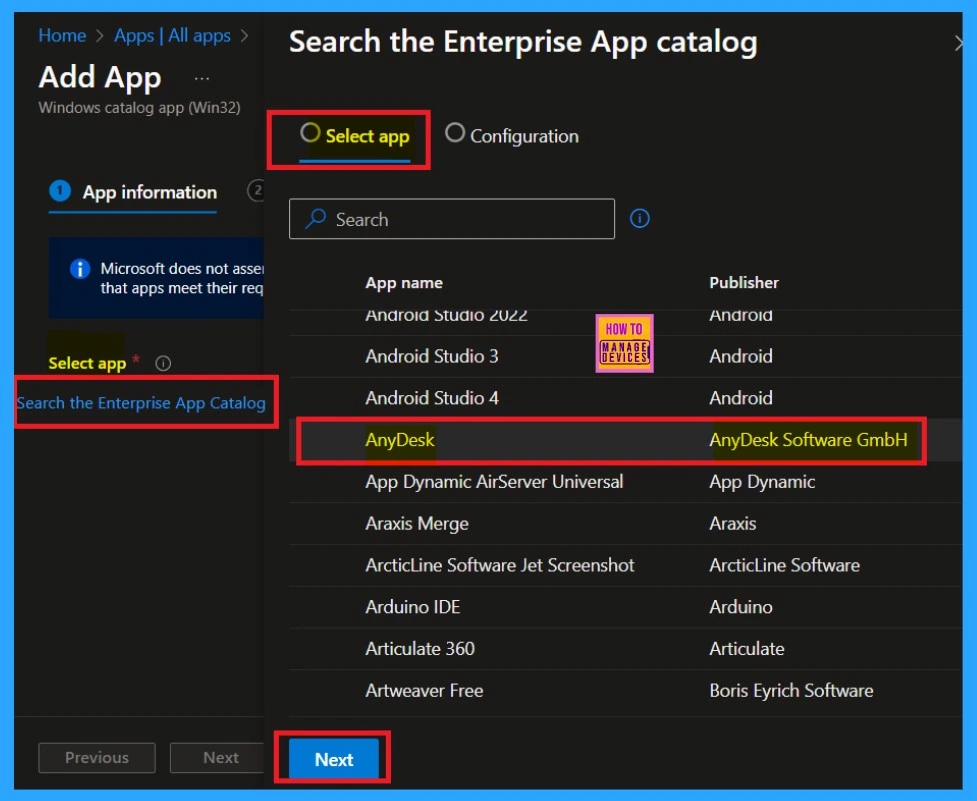Go to the Home breadcrumb
This screenshot has width=977, height=801.
62,36
